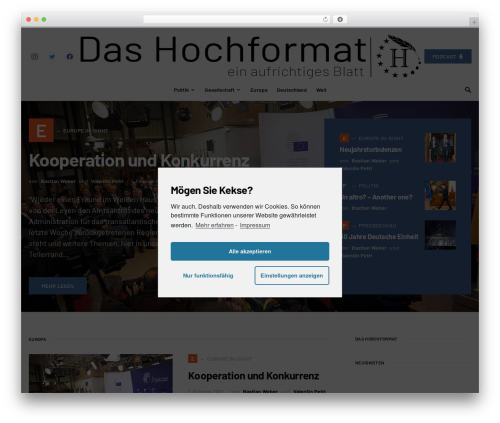Open a new browser tab with plus

click(x=474, y=22)
